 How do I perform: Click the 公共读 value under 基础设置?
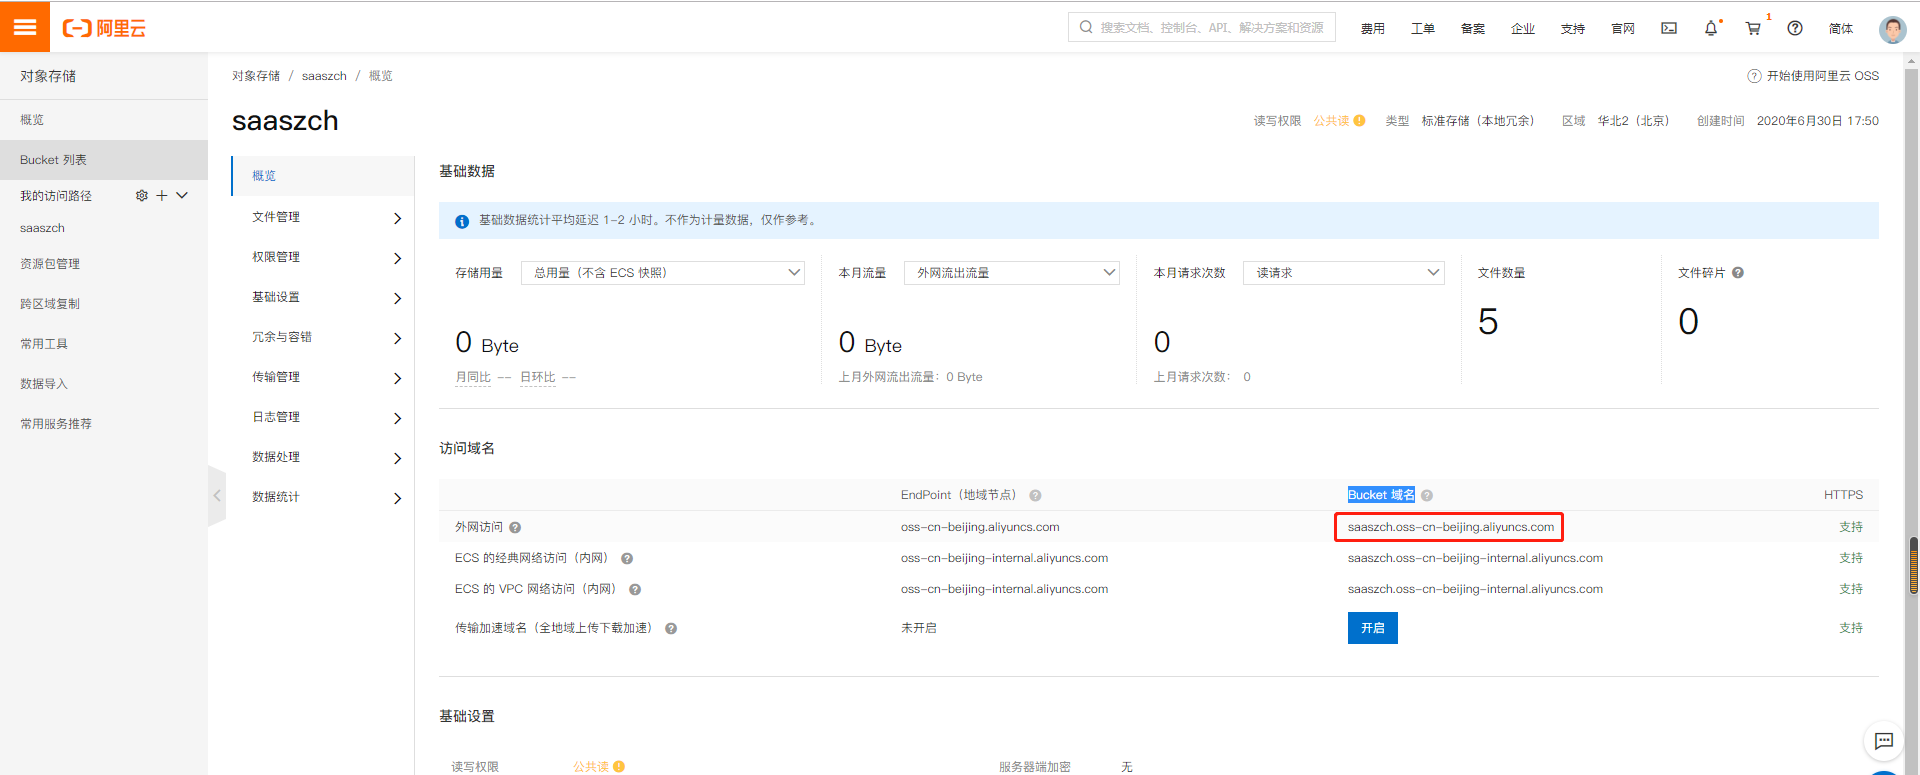pyautogui.click(x=591, y=767)
